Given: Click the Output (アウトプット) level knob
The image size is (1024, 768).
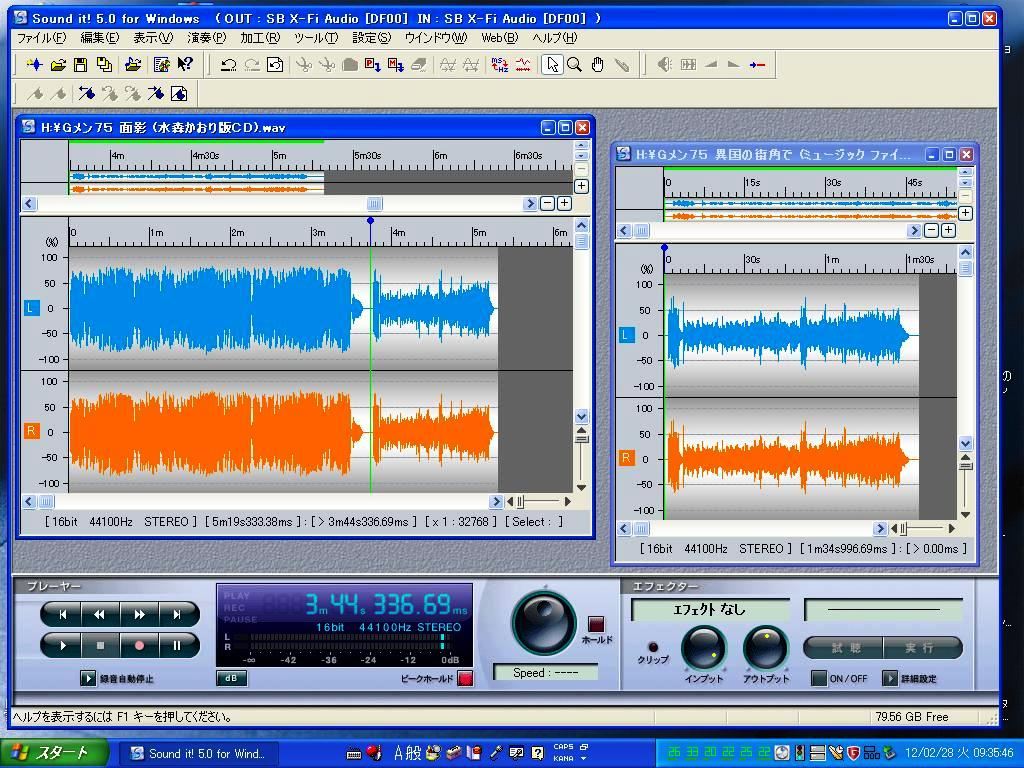Looking at the screenshot, I should [x=765, y=647].
